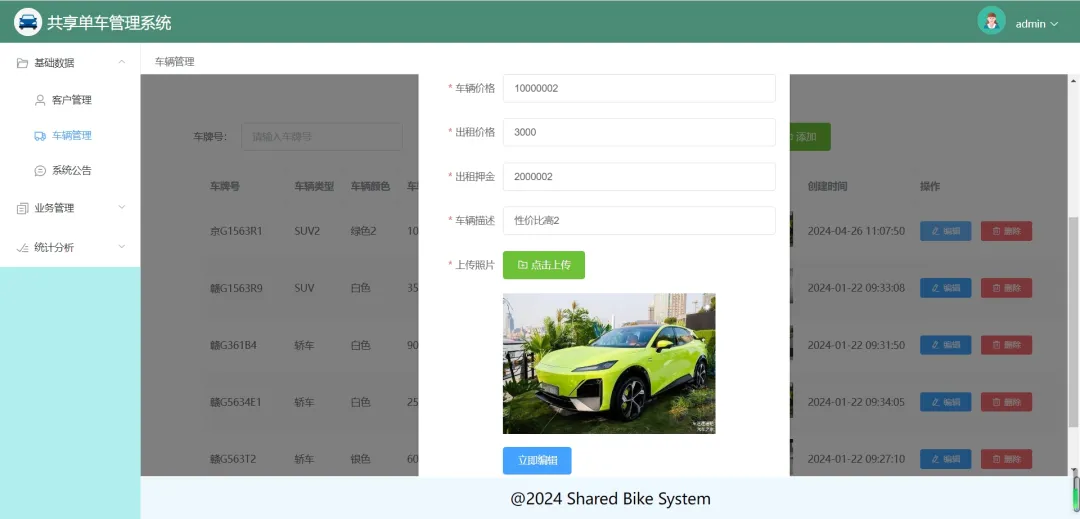Viewport: 1080px width, 519px height.
Task: Delete the 赣G1563R9 row
Action: click(1006, 288)
